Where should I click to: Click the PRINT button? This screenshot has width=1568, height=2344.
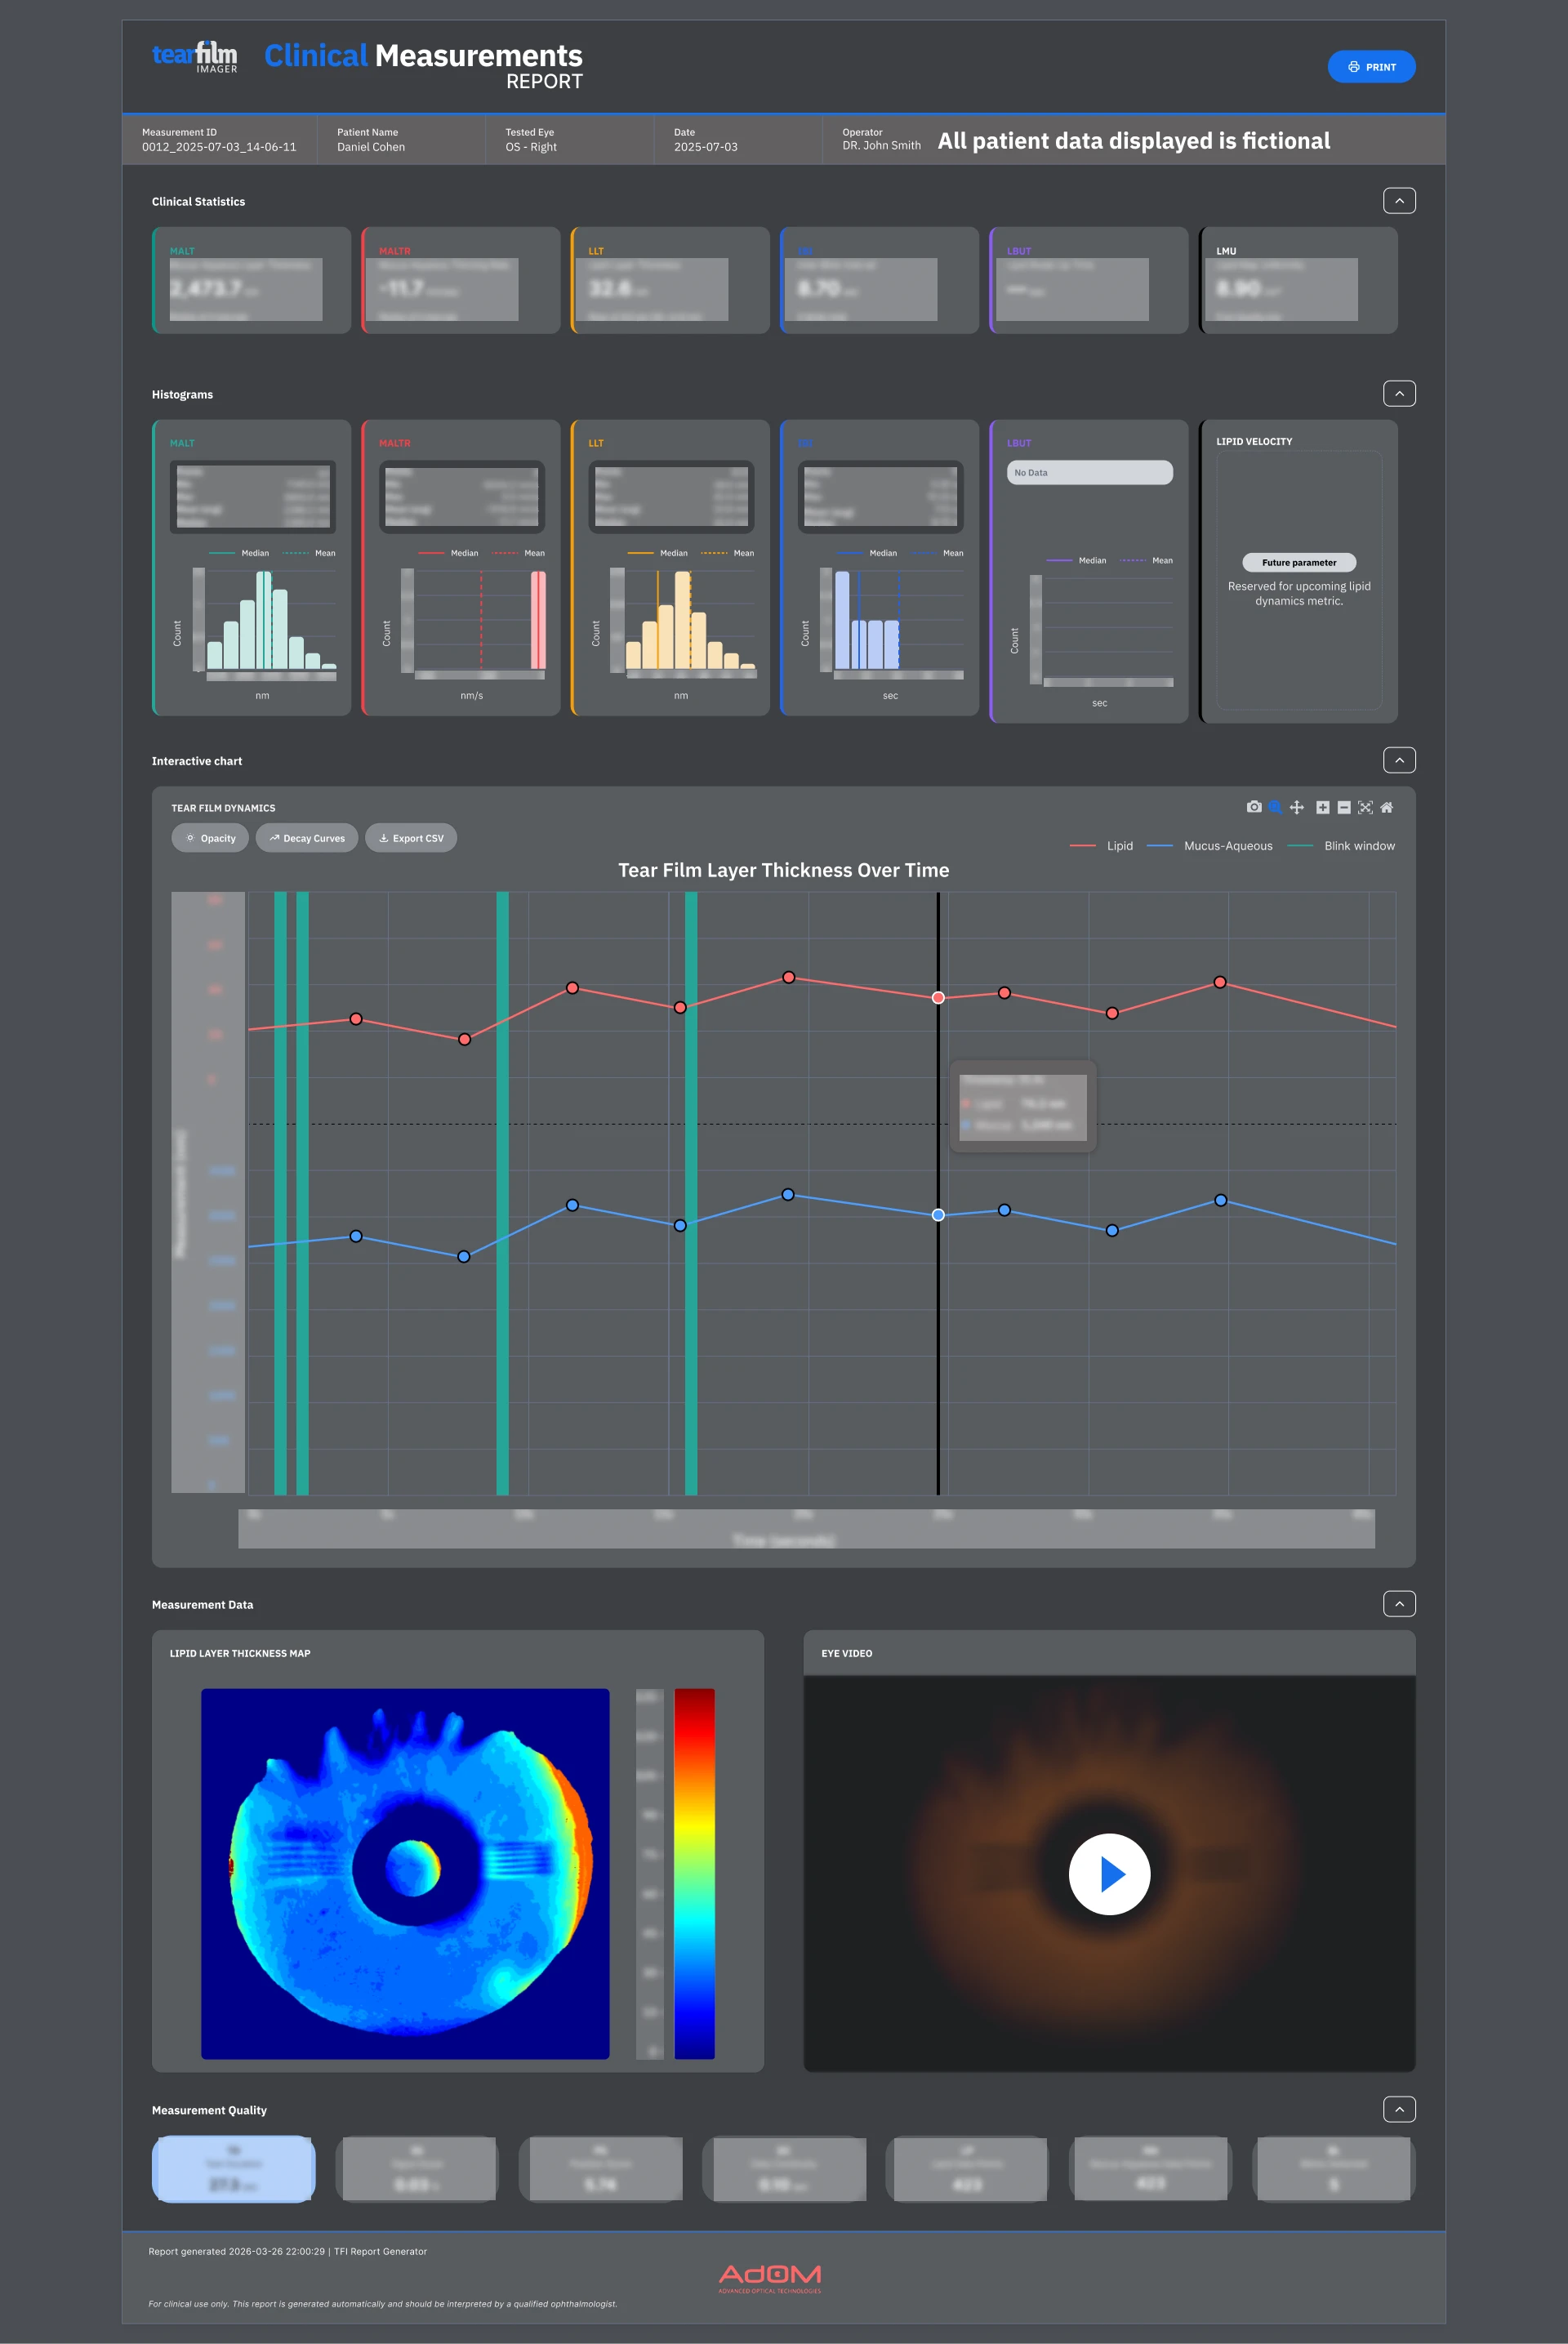point(1371,67)
